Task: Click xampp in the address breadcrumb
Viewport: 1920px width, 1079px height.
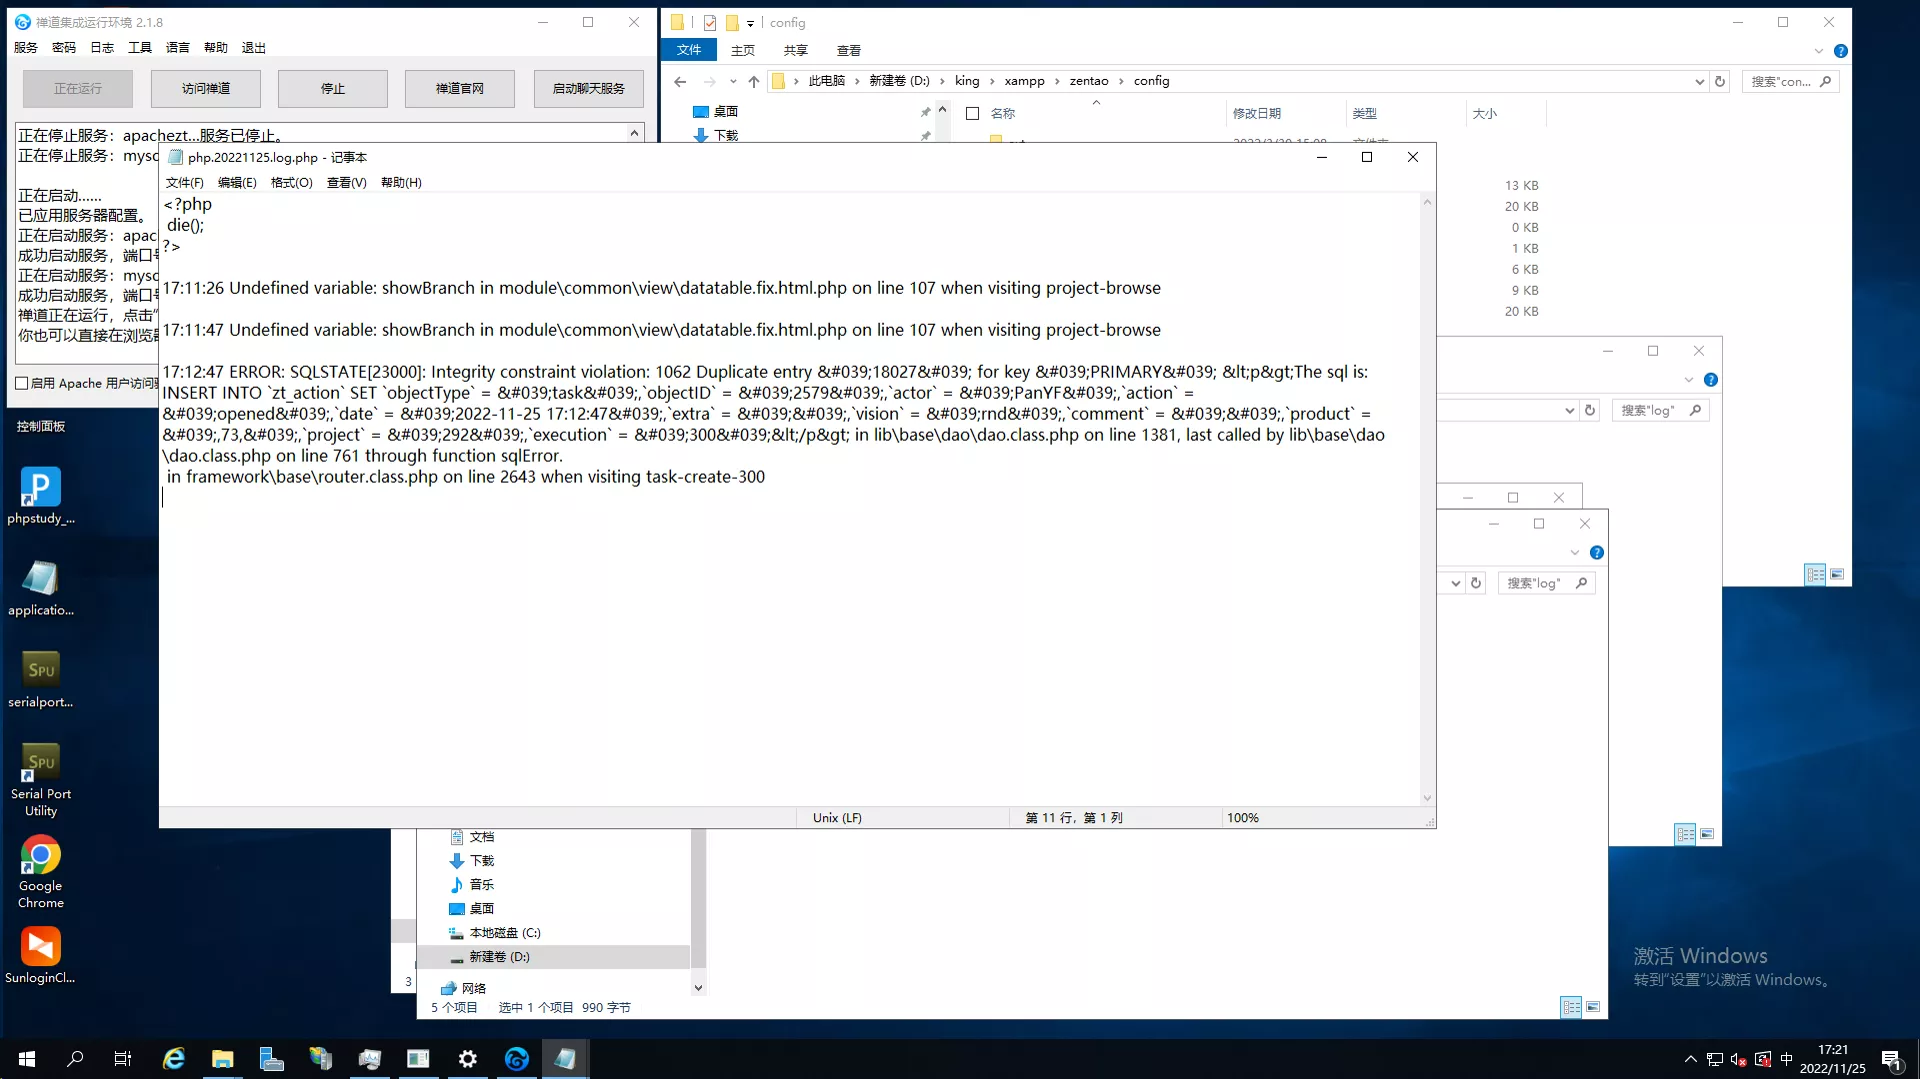Action: pyautogui.click(x=1024, y=81)
